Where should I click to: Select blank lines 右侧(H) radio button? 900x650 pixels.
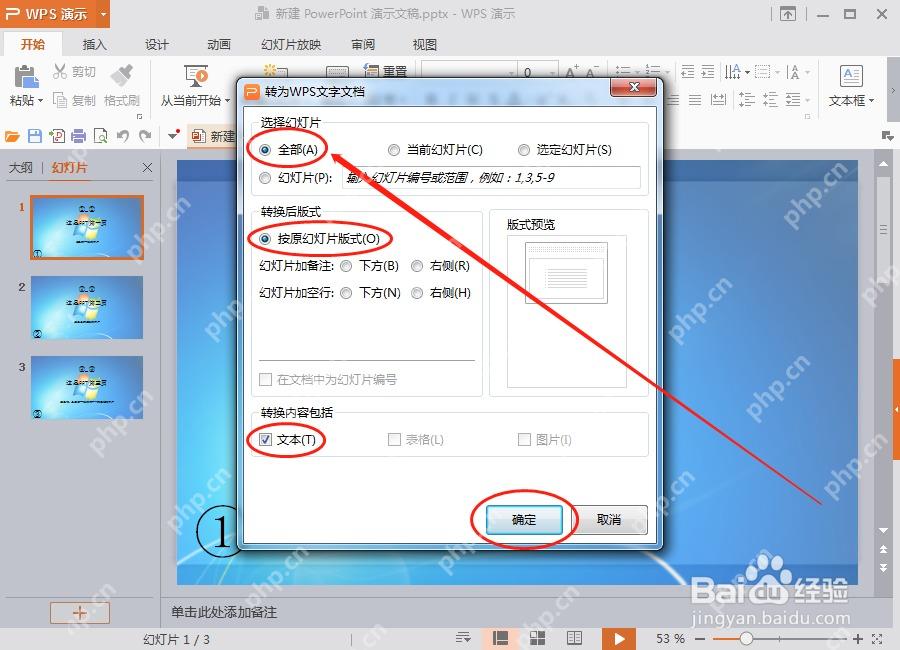(417, 293)
